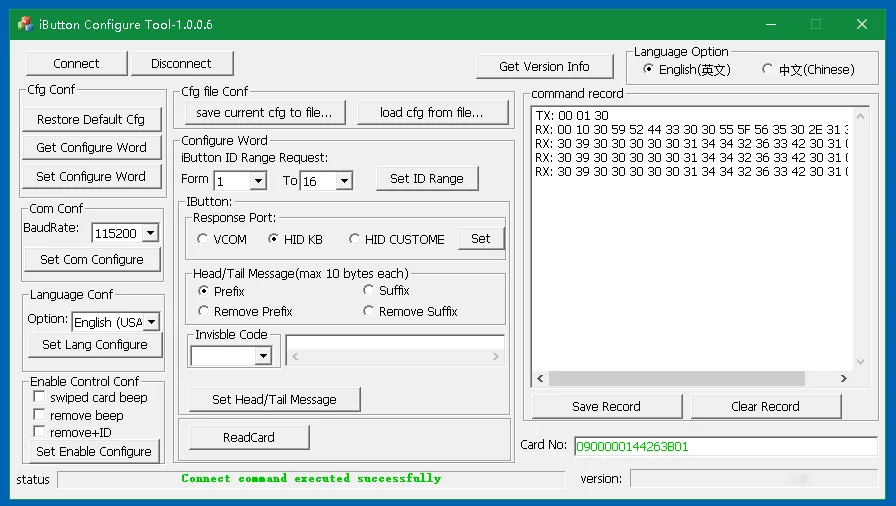Click the Disconnect button

tap(182, 63)
